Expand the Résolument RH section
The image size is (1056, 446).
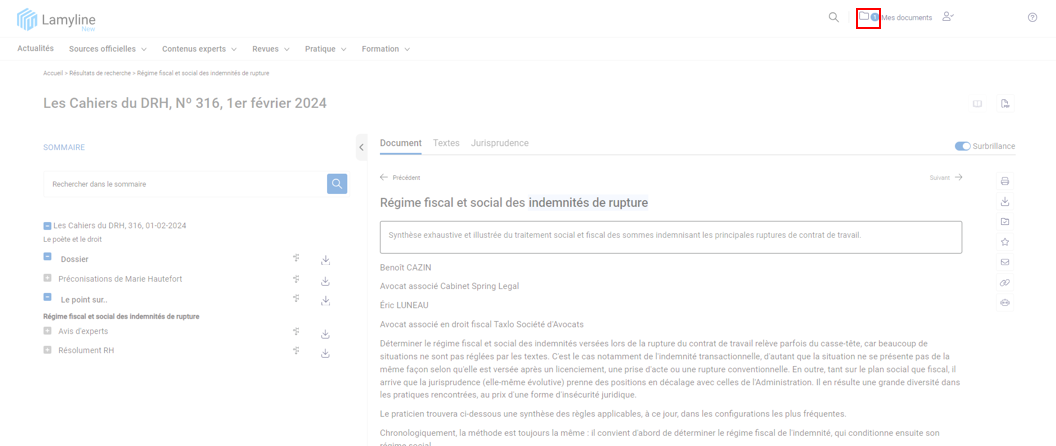(47, 350)
